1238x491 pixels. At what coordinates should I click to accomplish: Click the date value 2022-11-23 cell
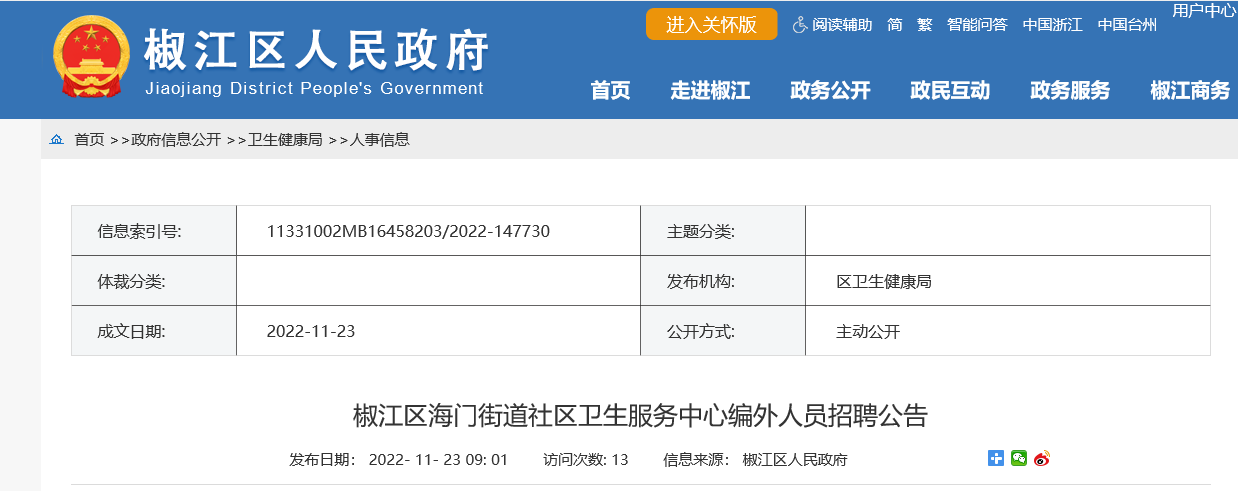pyautogui.click(x=438, y=331)
